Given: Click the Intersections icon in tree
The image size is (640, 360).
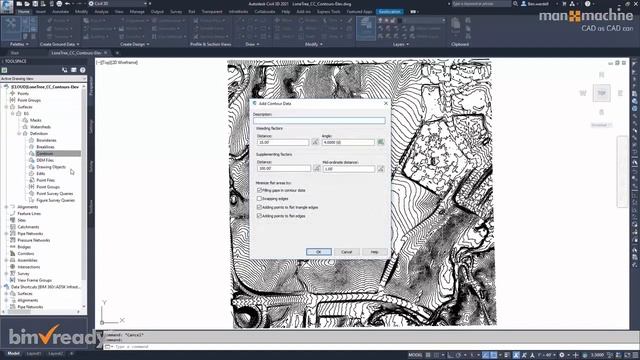Looking at the screenshot, I should 13,267.
